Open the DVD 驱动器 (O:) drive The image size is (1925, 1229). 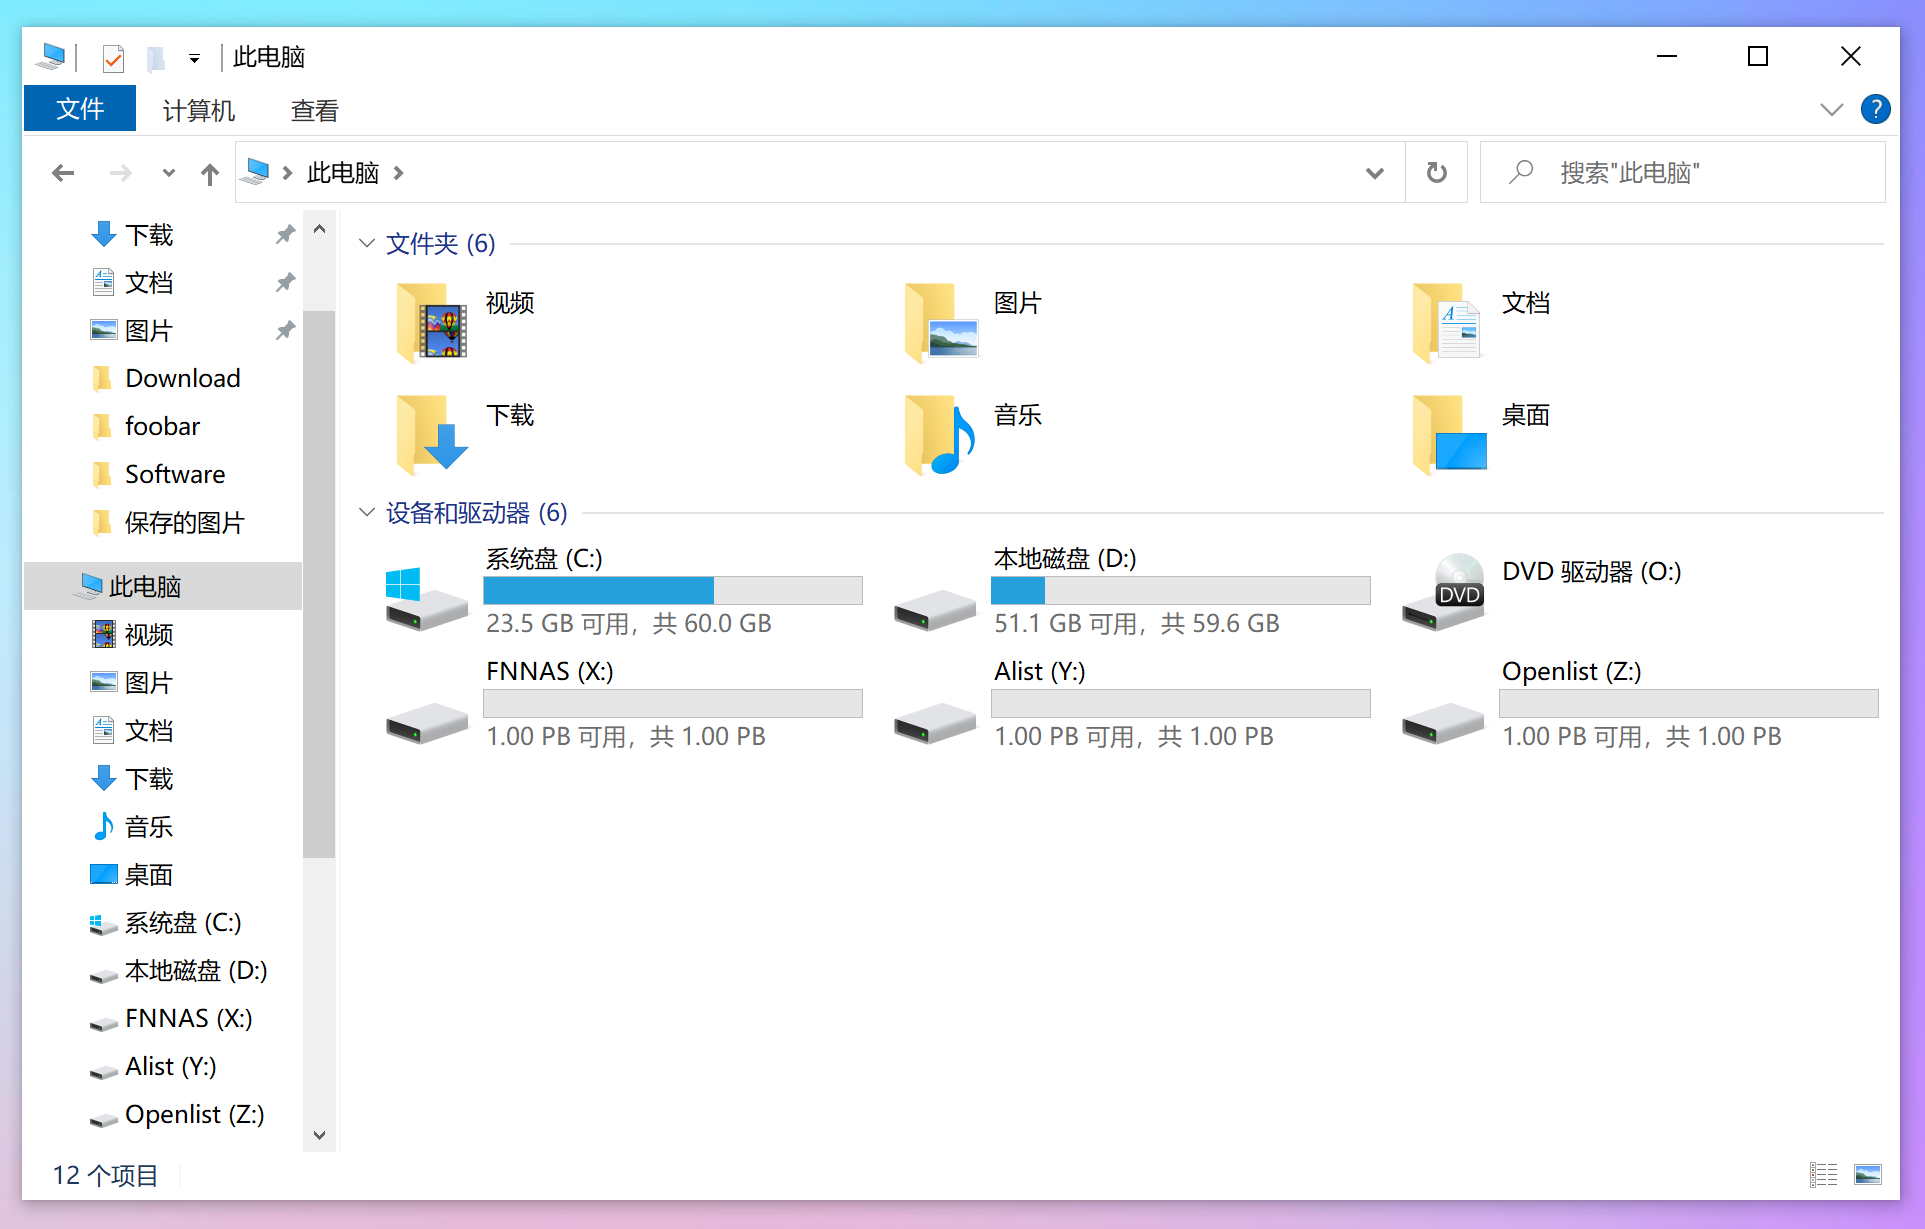tap(1592, 571)
